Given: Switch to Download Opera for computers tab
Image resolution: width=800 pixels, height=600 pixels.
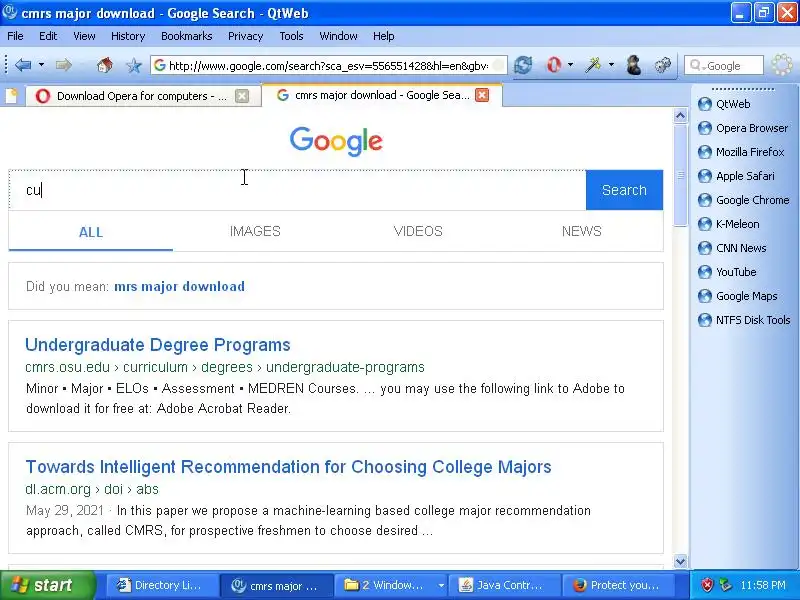Looking at the screenshot, I should [x=142, y=96].
